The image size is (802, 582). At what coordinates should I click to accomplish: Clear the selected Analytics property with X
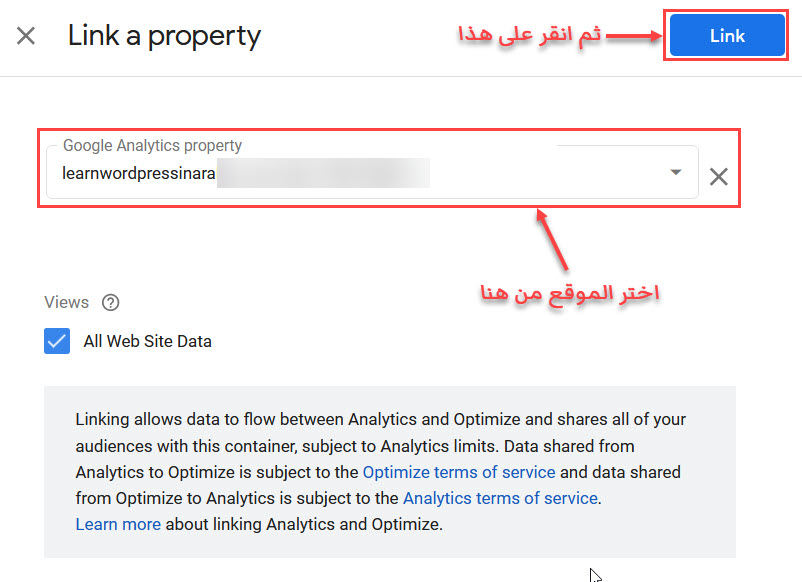(x=719, y=177)
